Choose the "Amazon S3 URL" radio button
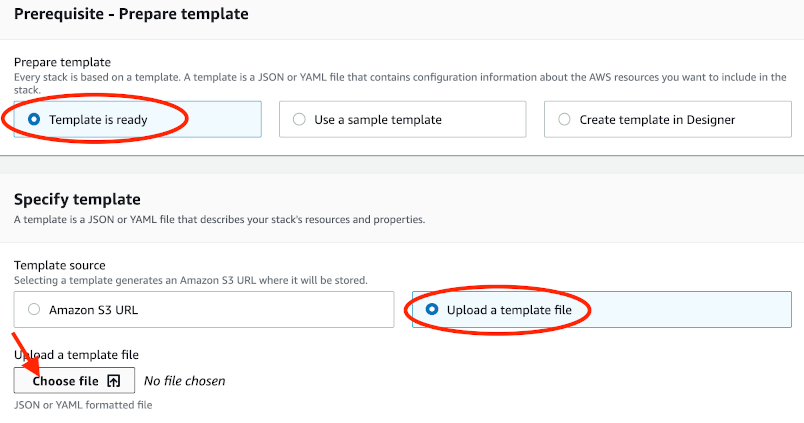804x423 pixels. click(x=34, y=310)
